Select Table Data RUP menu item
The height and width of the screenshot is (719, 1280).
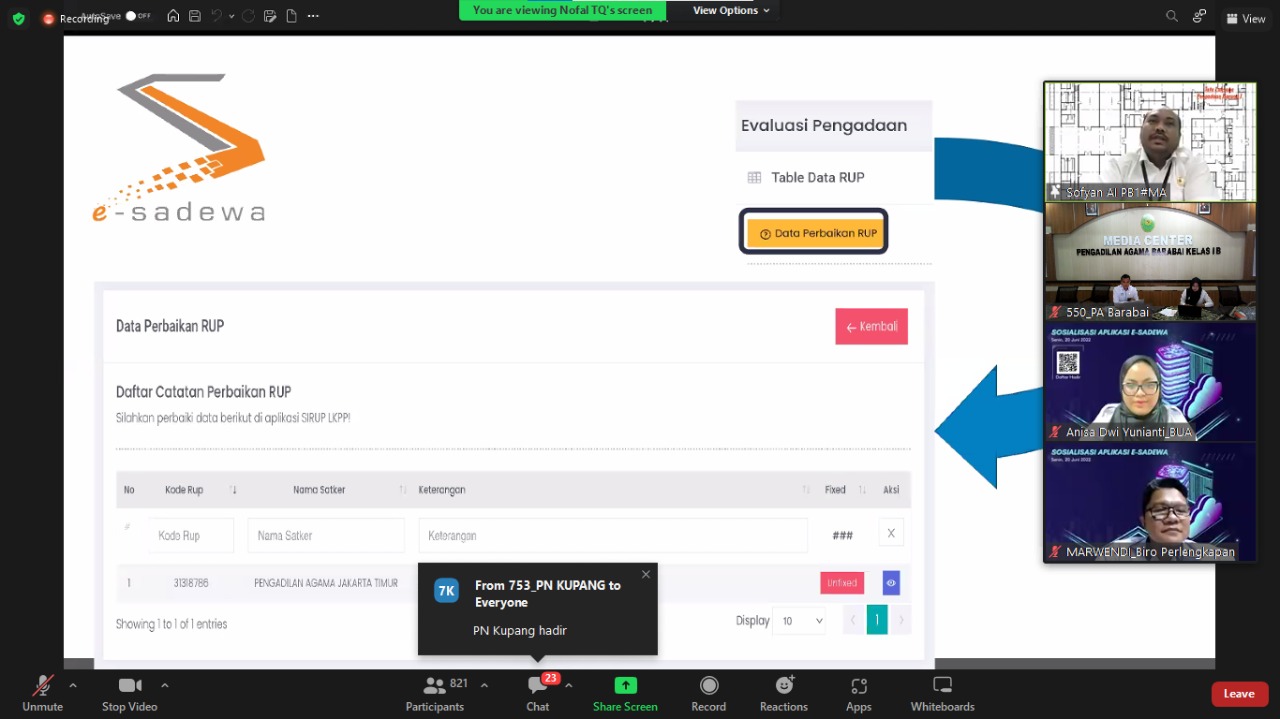(817, 178)
